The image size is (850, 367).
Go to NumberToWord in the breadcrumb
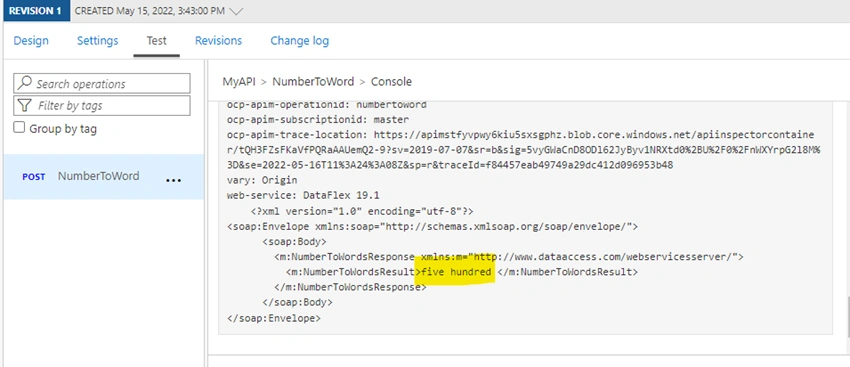(x=313, y=82)
